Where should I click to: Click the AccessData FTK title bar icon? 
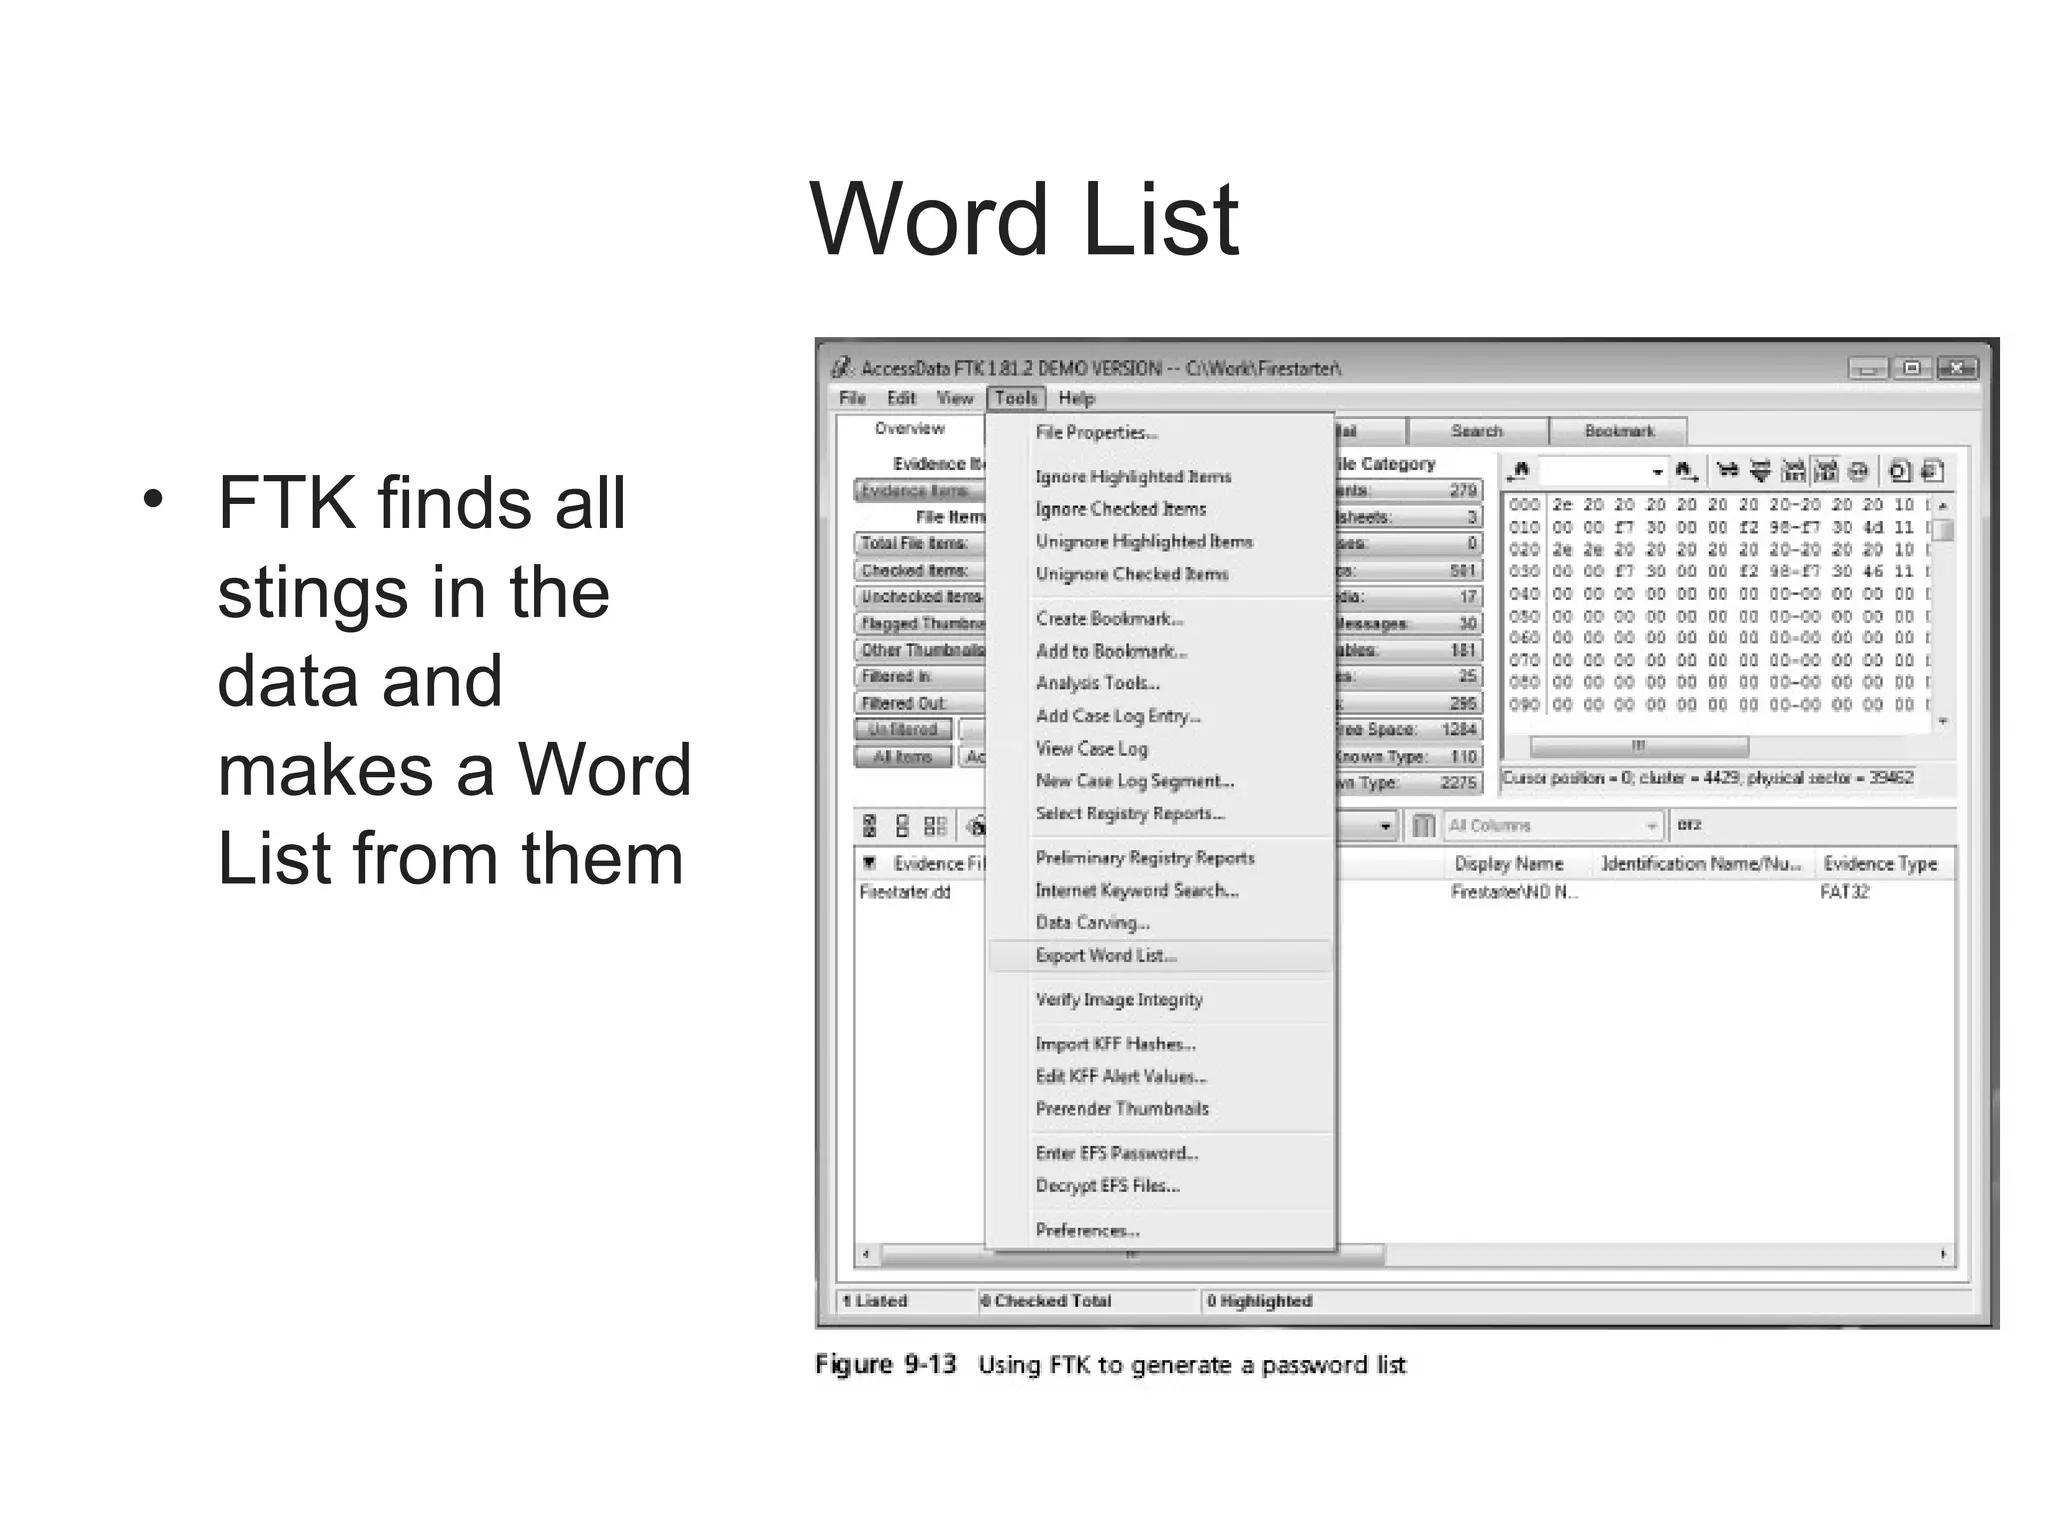(x=843, y=368)
